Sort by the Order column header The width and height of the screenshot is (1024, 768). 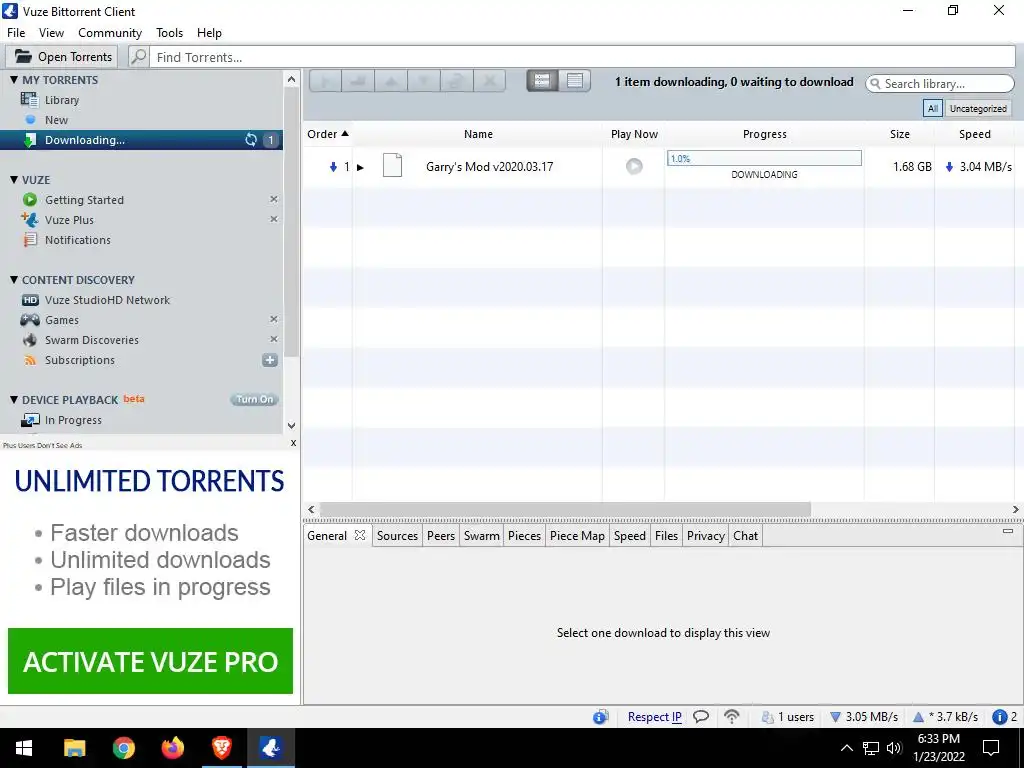[328, 134]
